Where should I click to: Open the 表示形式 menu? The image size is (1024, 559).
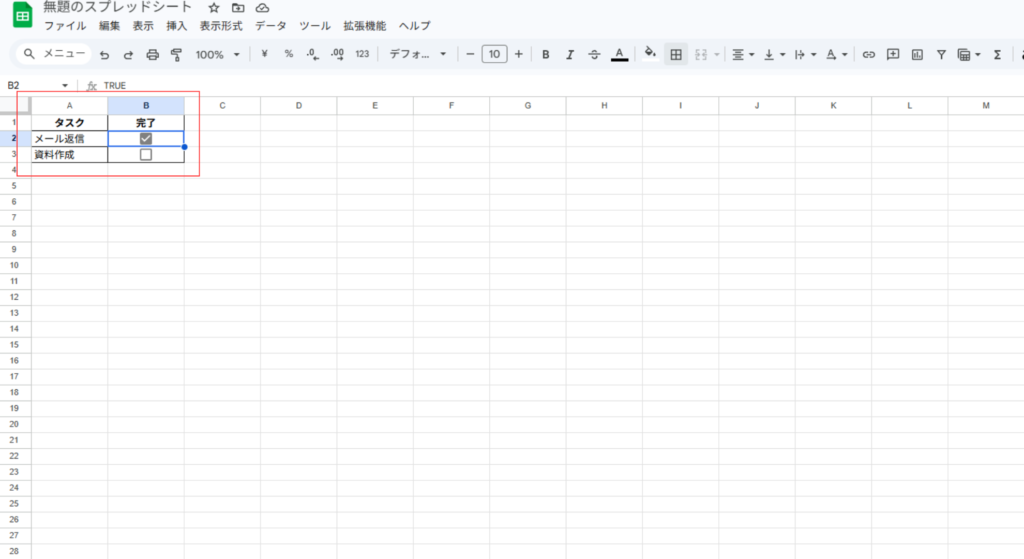click(221, 26)
